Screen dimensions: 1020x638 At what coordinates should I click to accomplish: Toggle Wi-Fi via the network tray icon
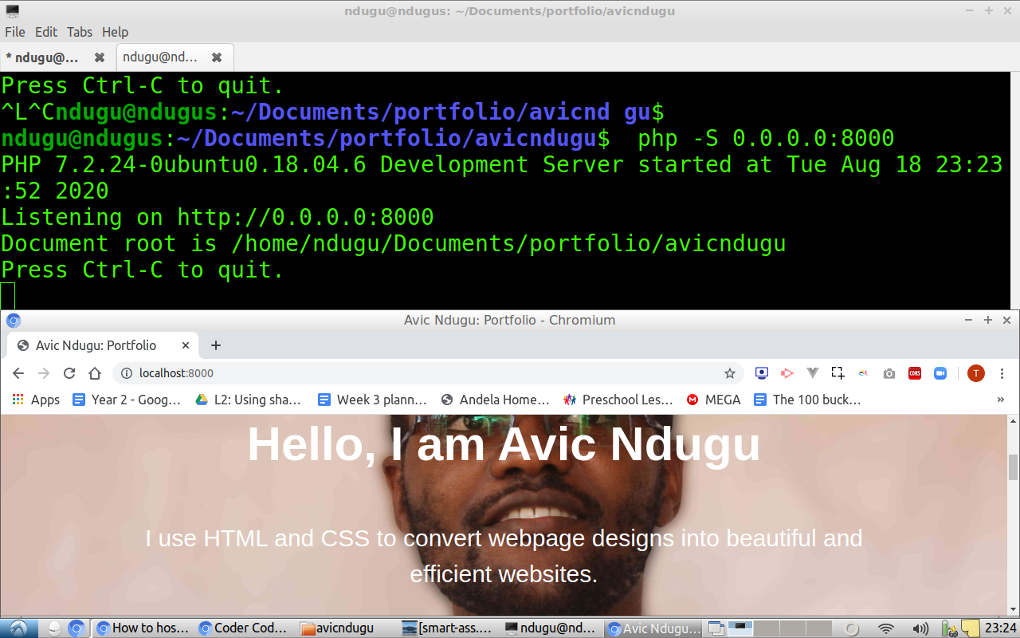pyautogui.click(x=886, y=629)
